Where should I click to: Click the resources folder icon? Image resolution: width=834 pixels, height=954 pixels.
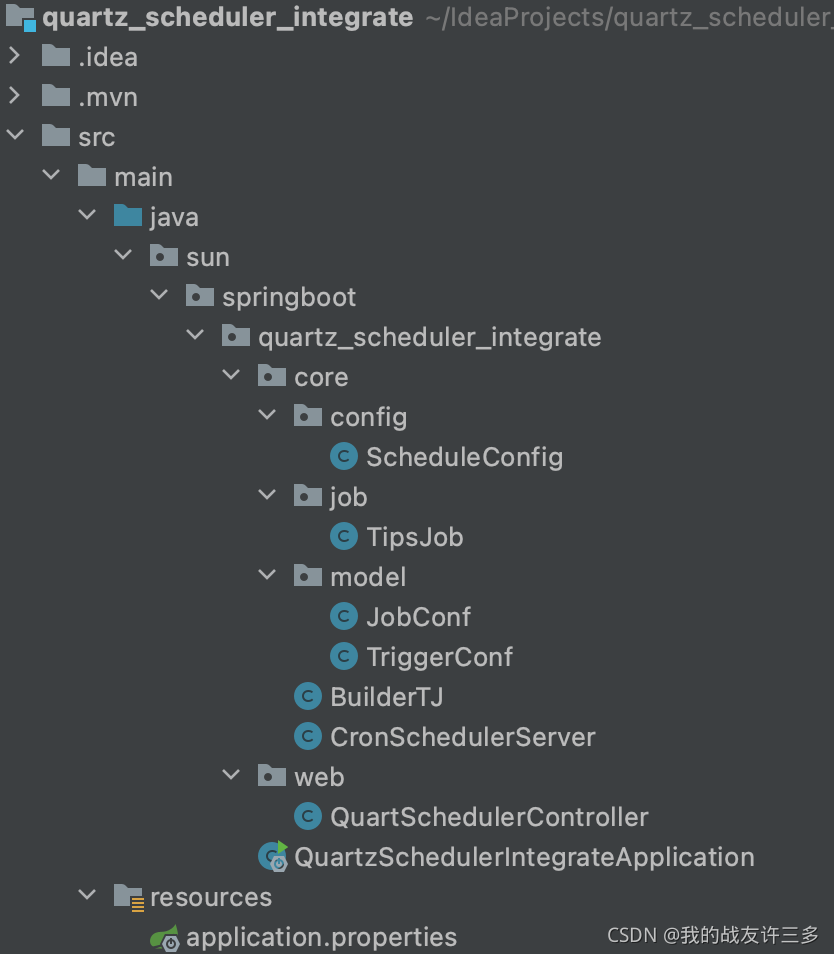[129, 897]
